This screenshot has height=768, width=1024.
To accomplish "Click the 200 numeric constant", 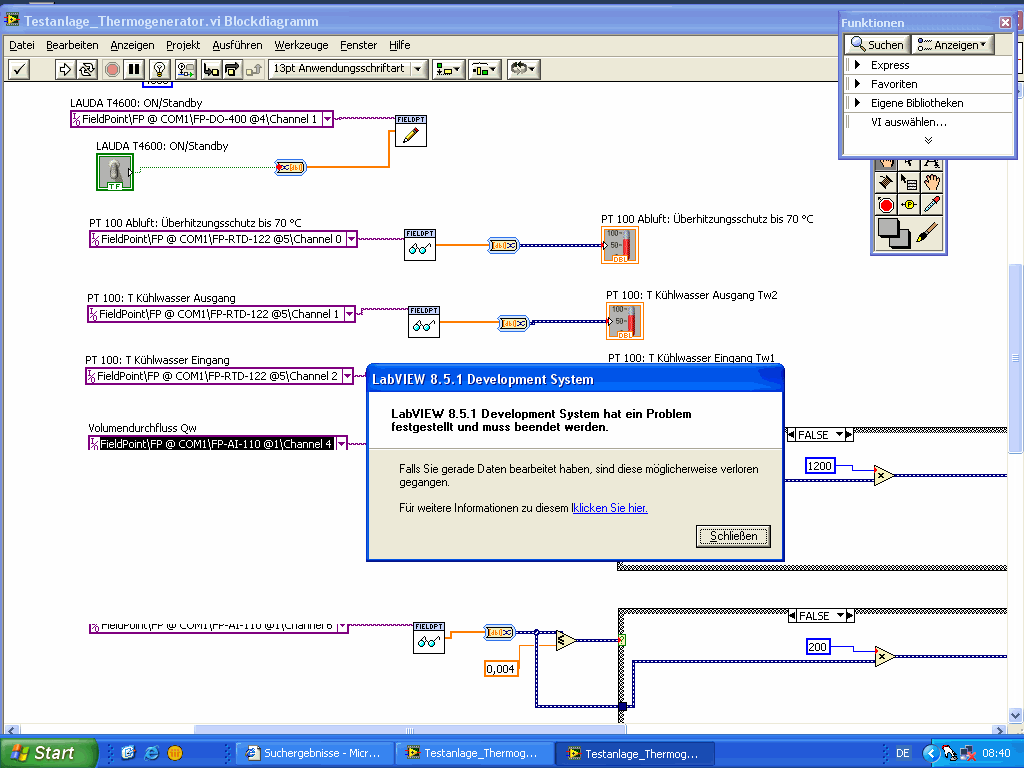I will pyautogui.click(x=818, y=647).
